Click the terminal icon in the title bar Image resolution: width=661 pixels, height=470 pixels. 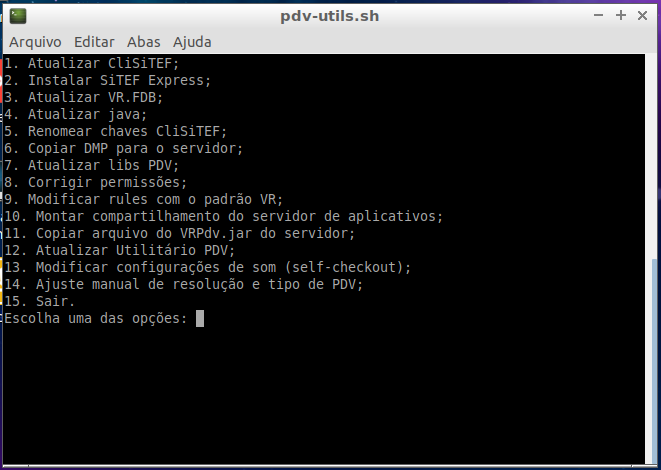pyautogui.click(x=18, y=16)
